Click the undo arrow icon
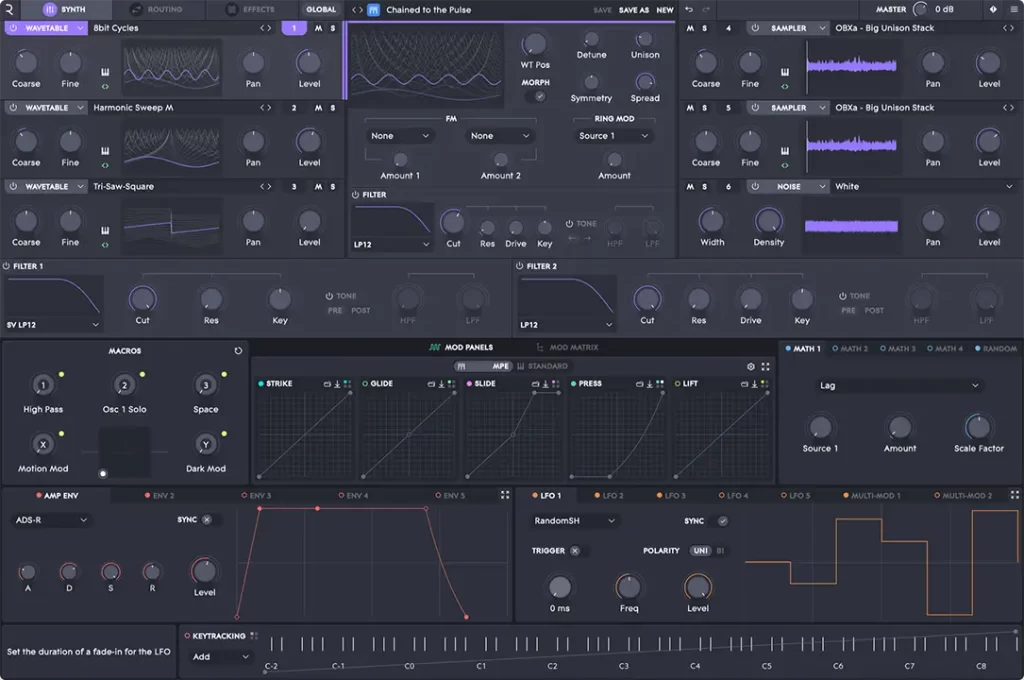1024x680 pixels. coord(689,10)
